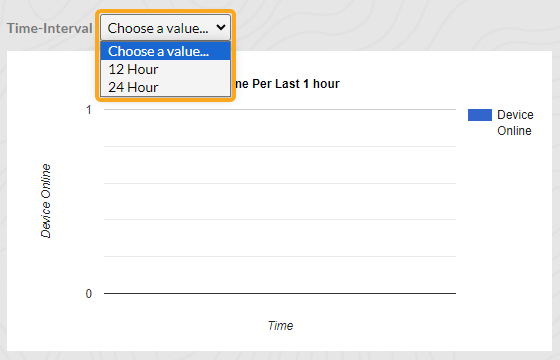Click the Time-Interval label text

pos(50,28)
